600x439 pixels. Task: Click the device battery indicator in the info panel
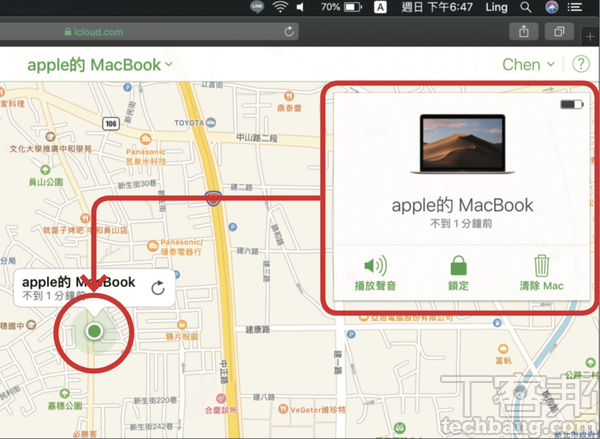pos(572,104)
